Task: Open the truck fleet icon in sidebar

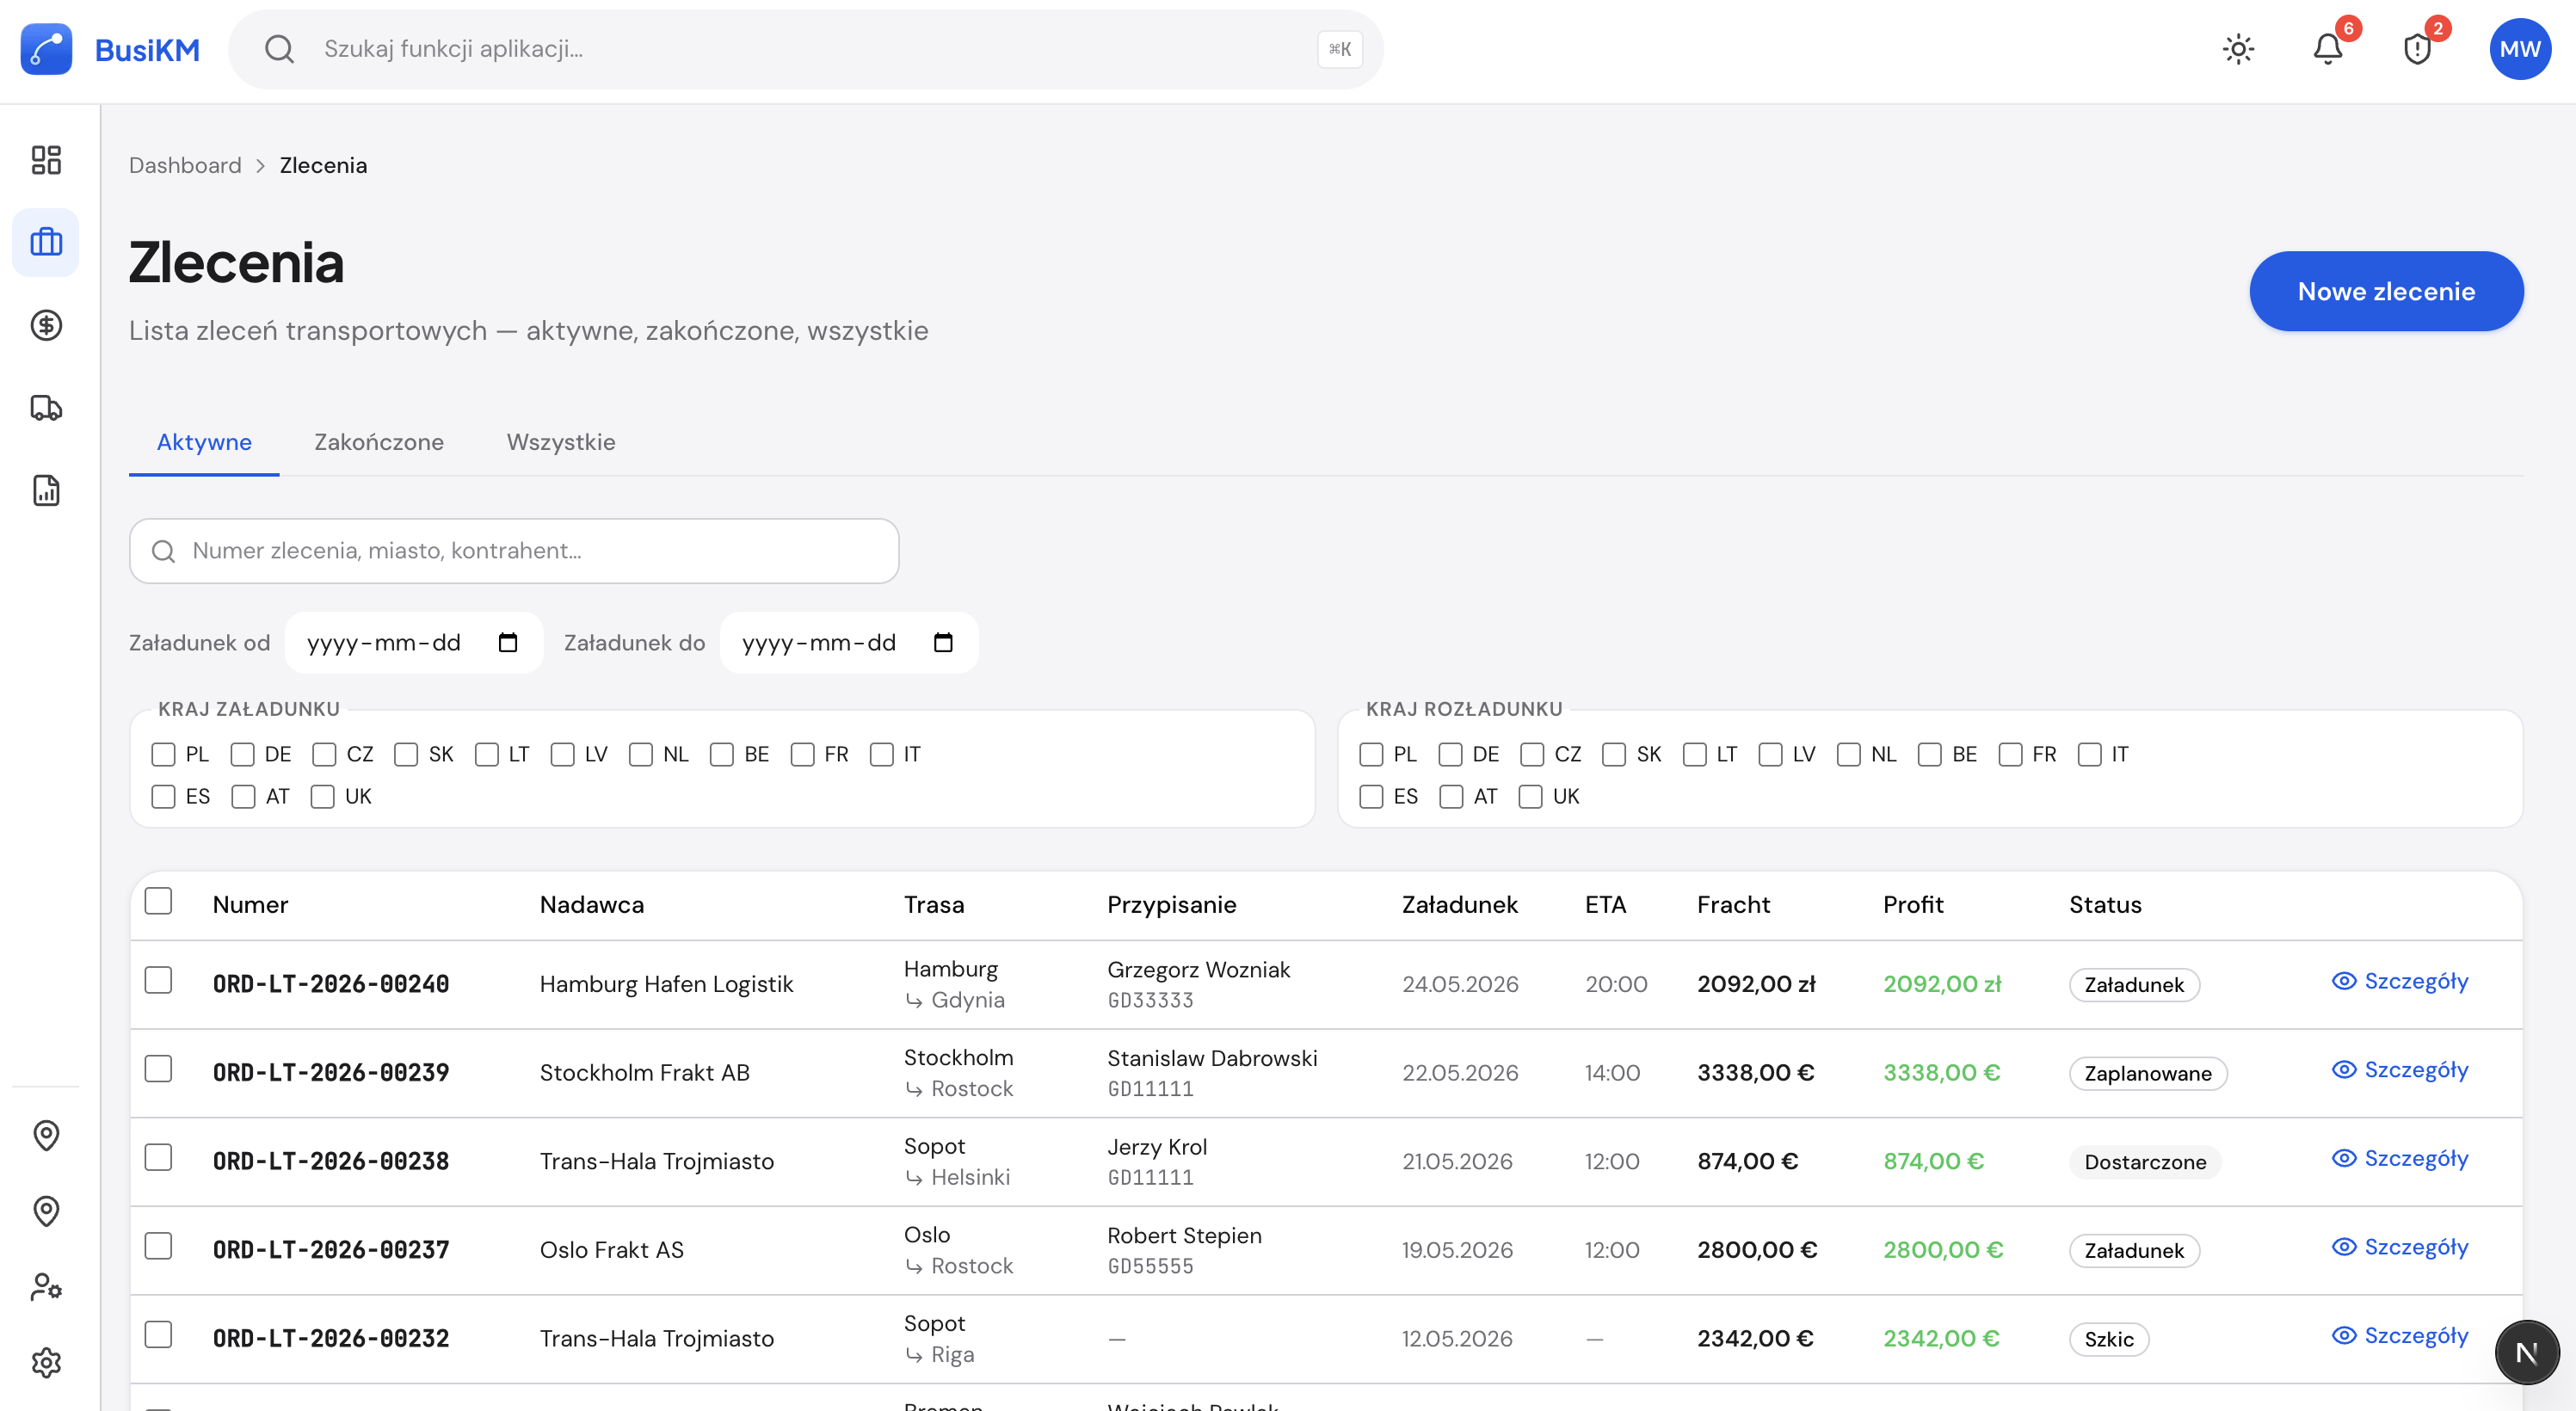Action: [46, 408]
